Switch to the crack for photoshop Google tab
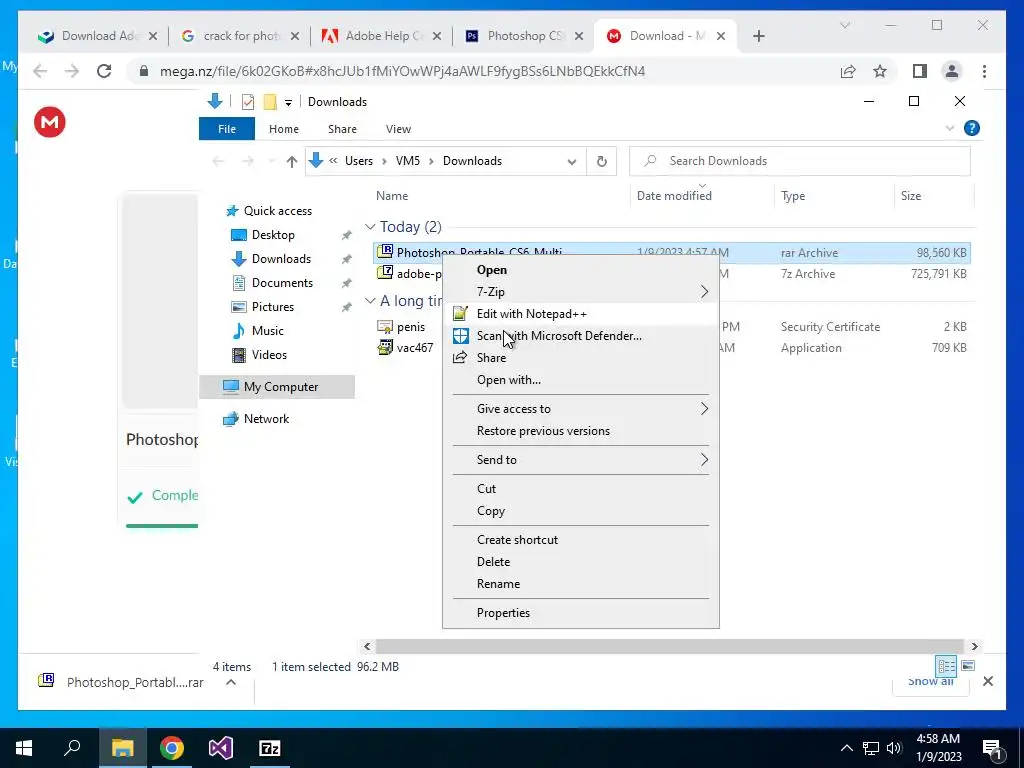The width and height of the screenshot is (1024, 768). (240, 36)
